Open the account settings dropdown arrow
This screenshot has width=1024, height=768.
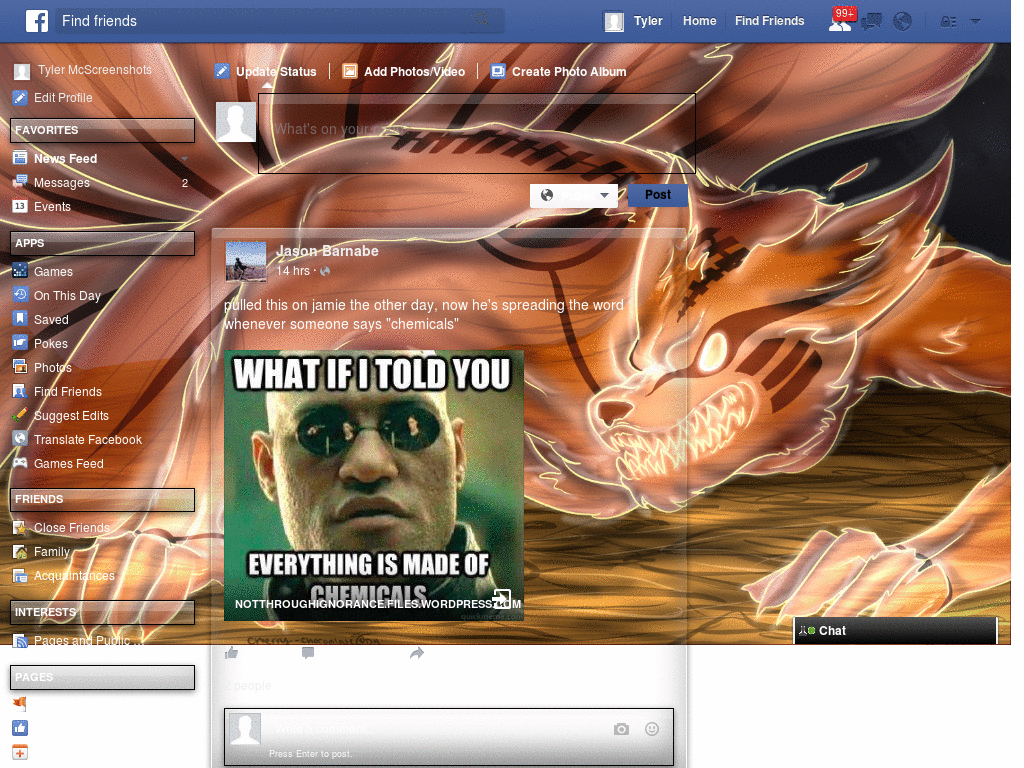click(975, 20)
